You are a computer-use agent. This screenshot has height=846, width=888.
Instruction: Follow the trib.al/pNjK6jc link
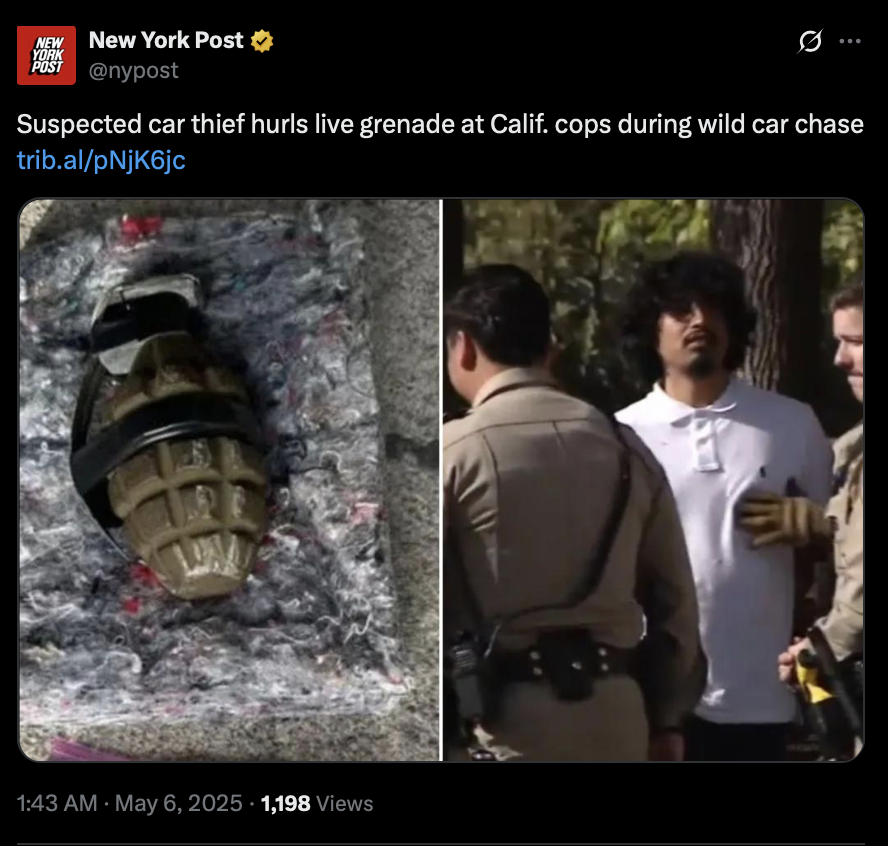coord(101,160)
